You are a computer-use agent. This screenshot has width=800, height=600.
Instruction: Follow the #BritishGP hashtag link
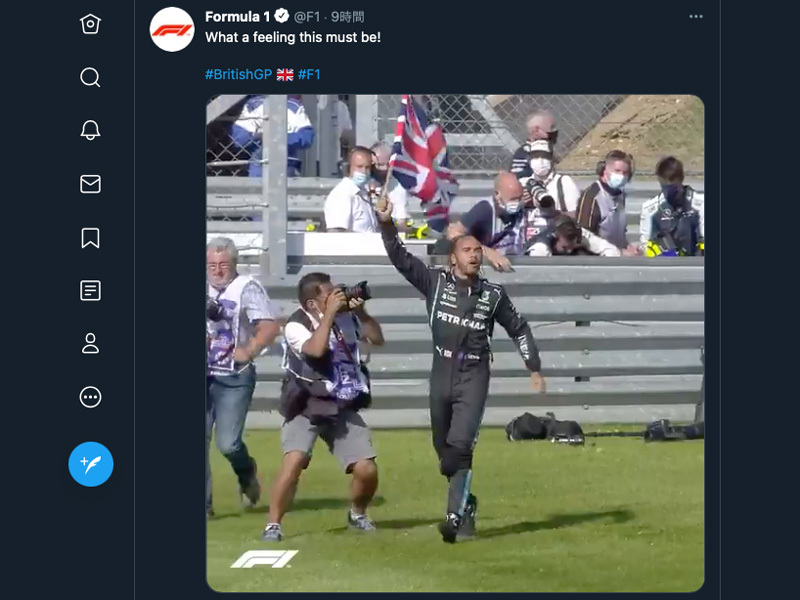pos(237,74)
